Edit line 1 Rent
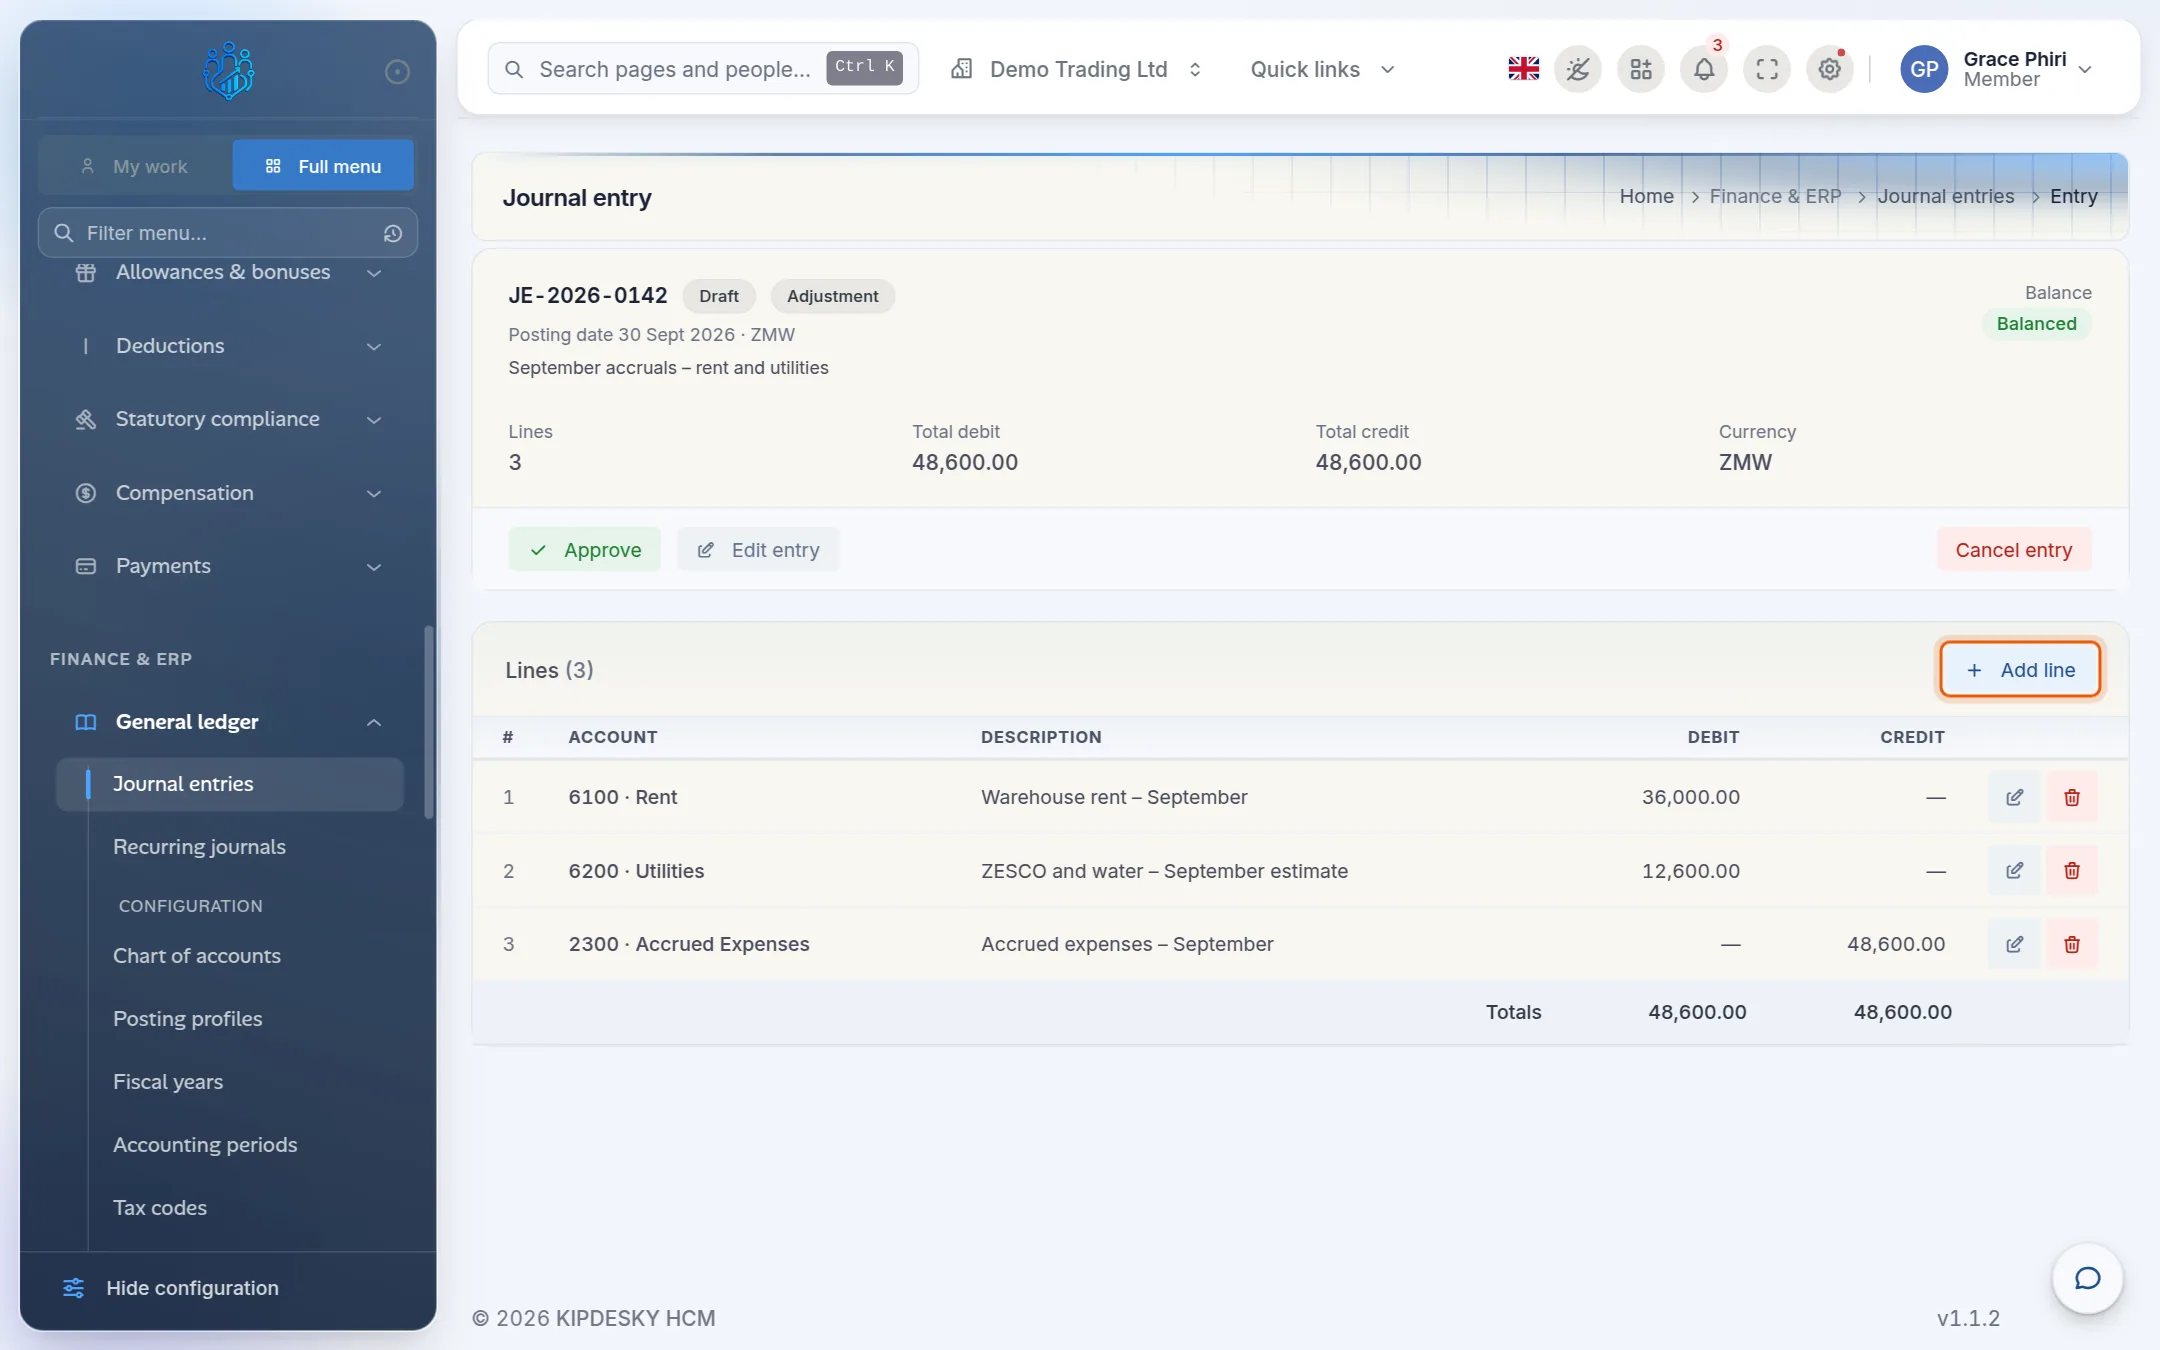The height and width of the screenshot is (1350, 2160). (x=2014, y=797)
